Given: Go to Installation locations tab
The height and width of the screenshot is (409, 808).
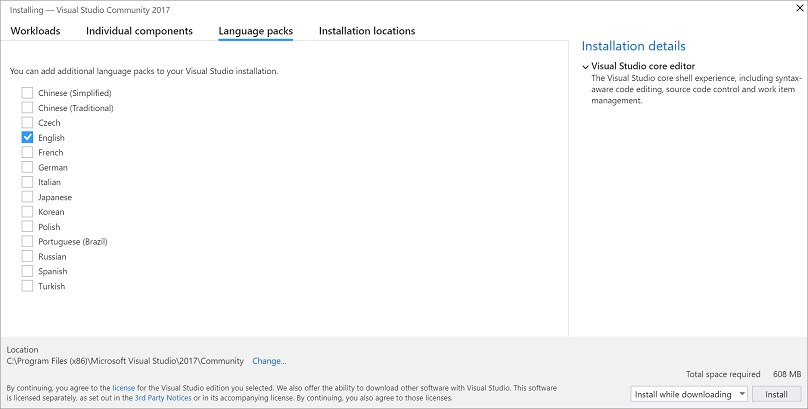Looking at the screenshot, I should pyautogui.click(x=367, y=31).
